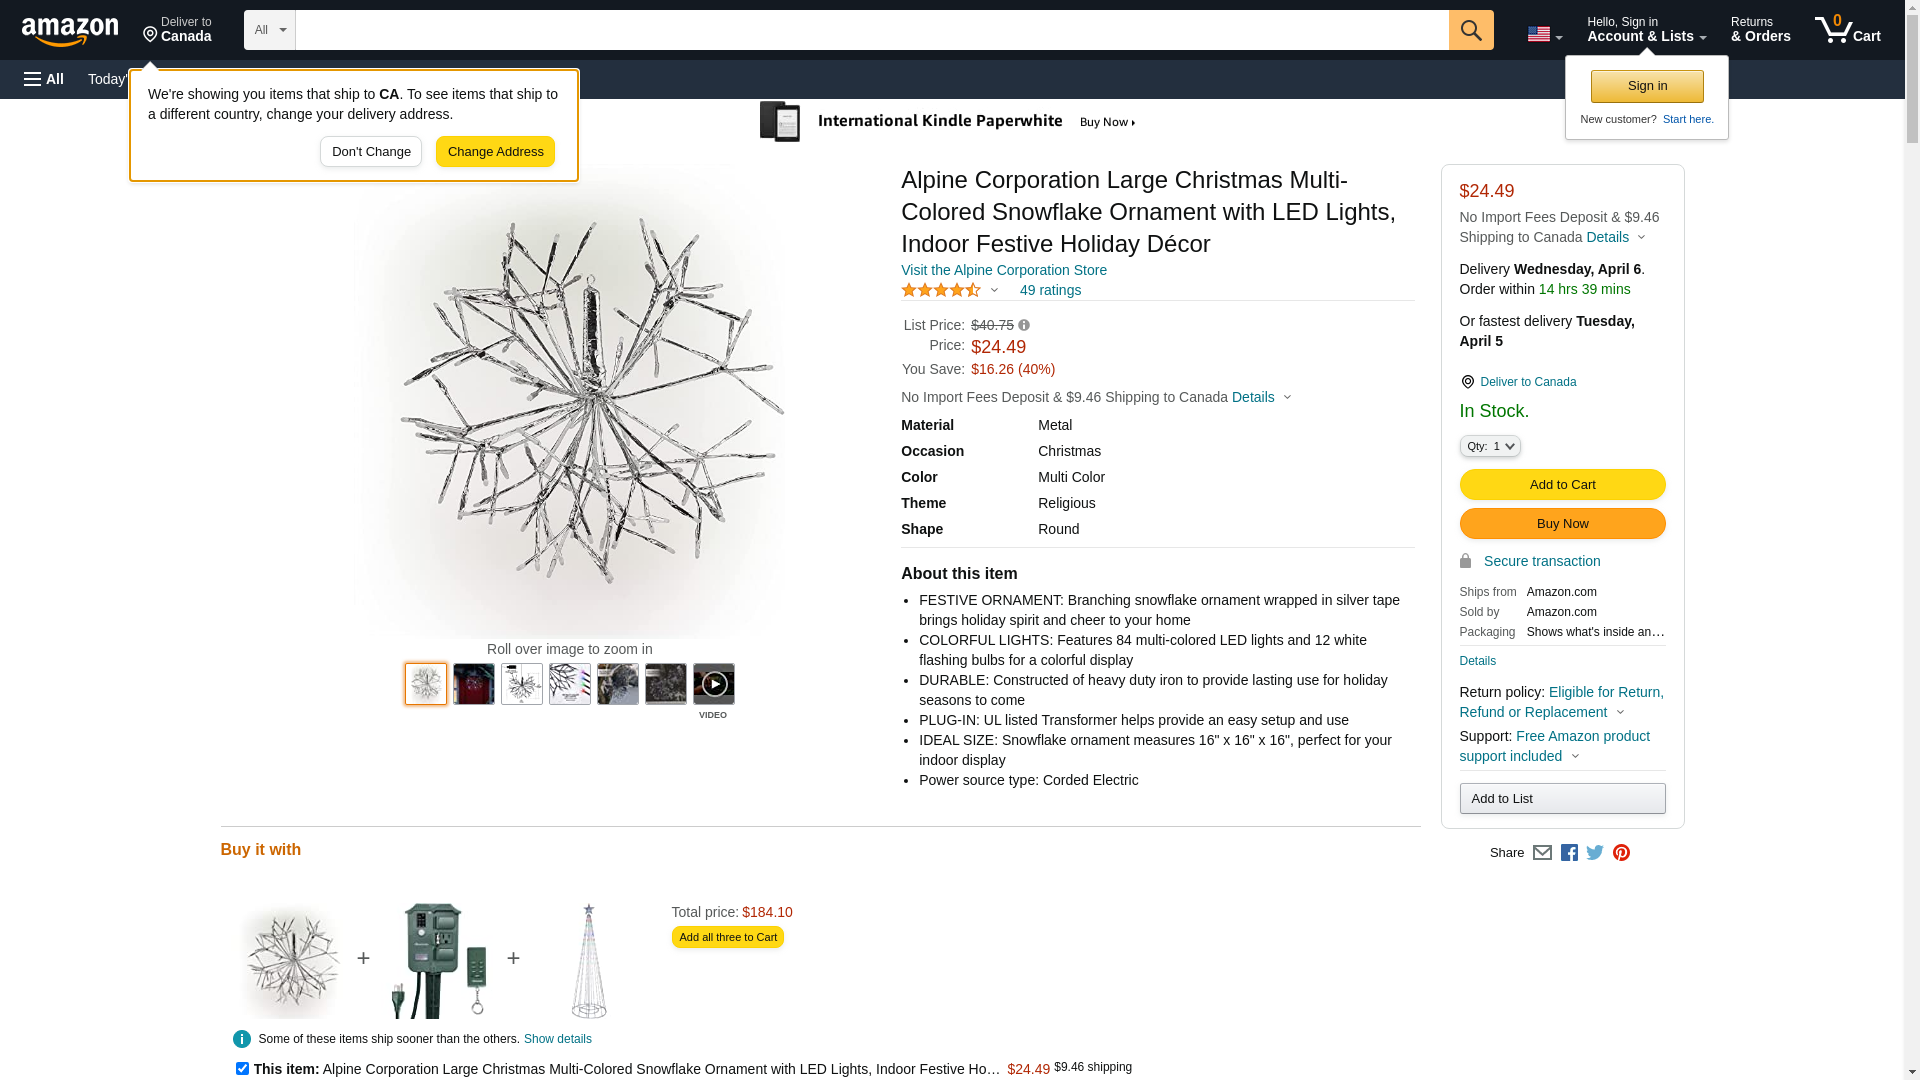The image size is (1920, 1080).
Task: Open the language flag selector
Action: coord(1544,35)
